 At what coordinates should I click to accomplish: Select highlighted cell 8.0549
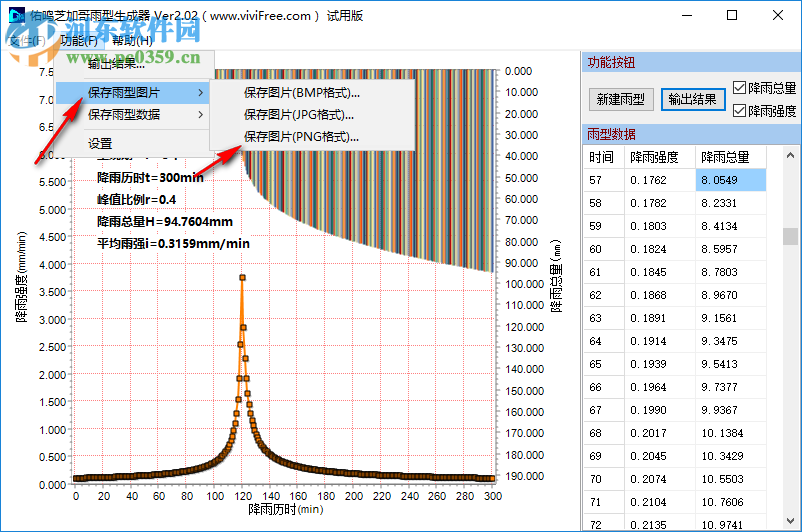pos(730,180)
